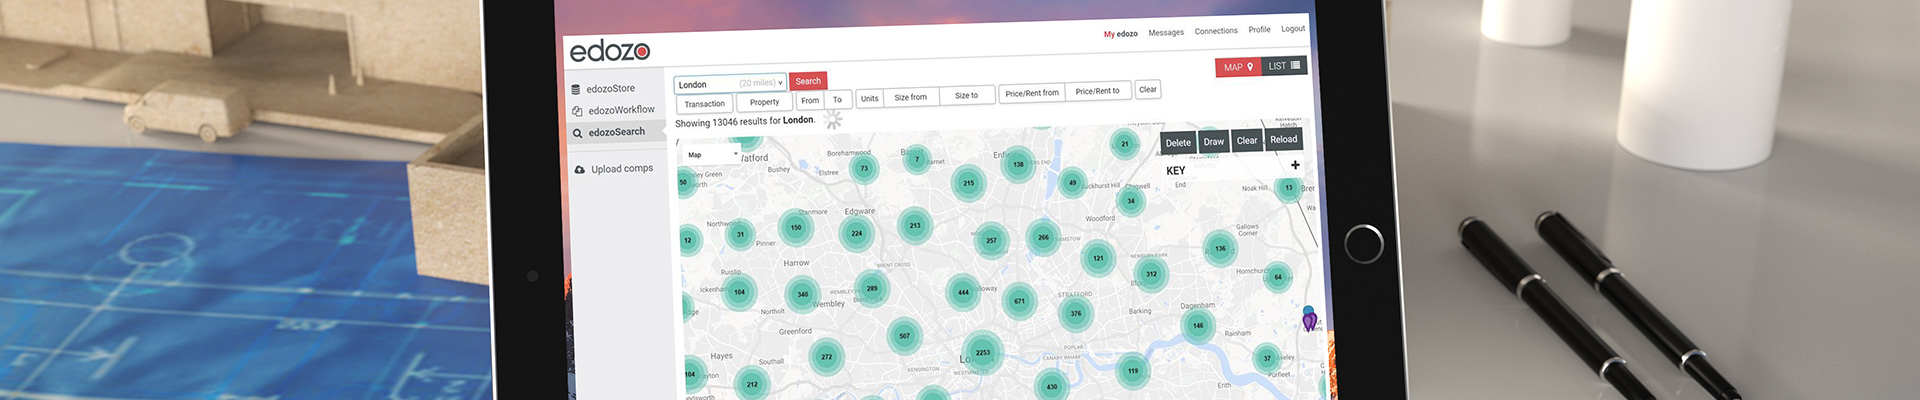
Task: Click the edozoSearch magnifier icon
Action: coord(577,133)
